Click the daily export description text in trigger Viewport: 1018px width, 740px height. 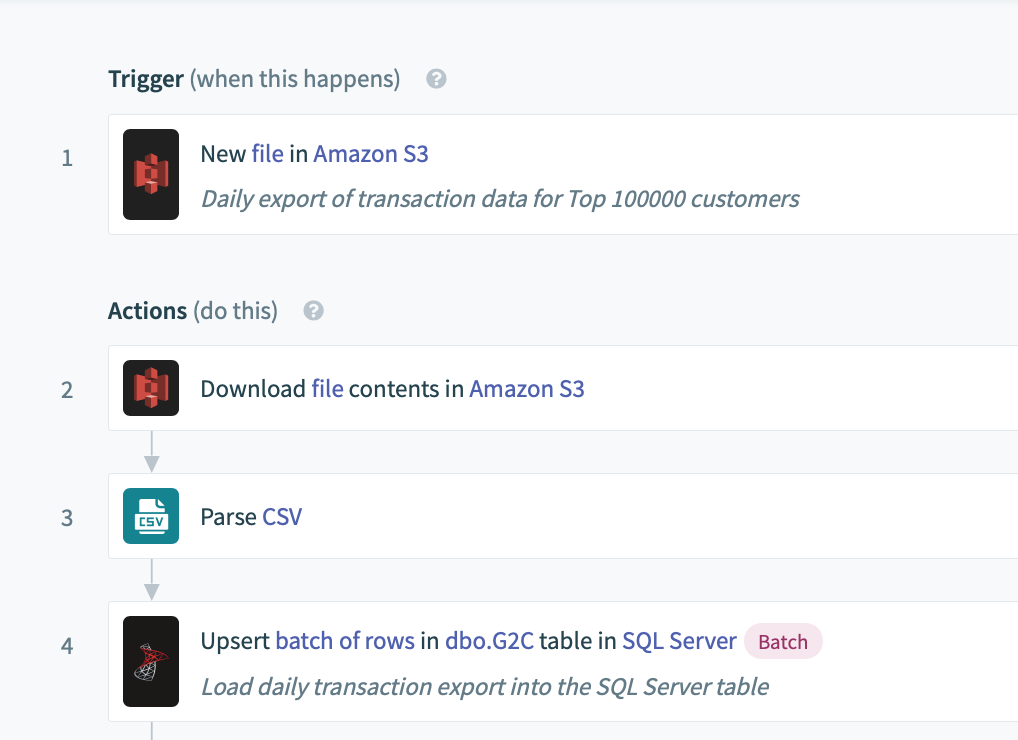pos(500,199)
